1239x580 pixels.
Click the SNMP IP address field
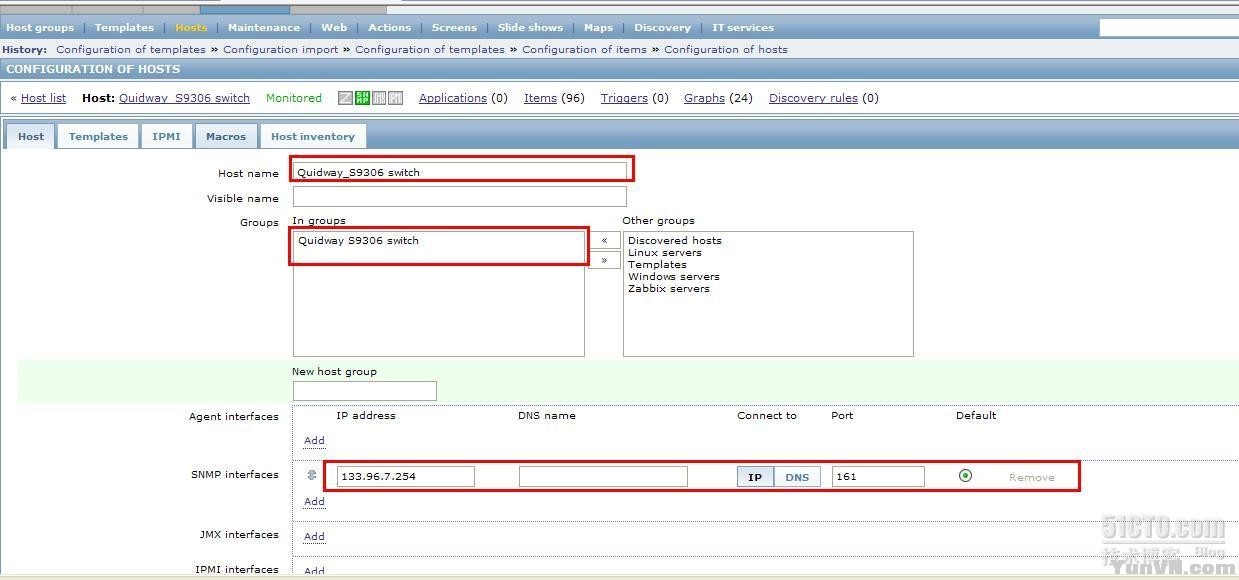pos(405,476)
